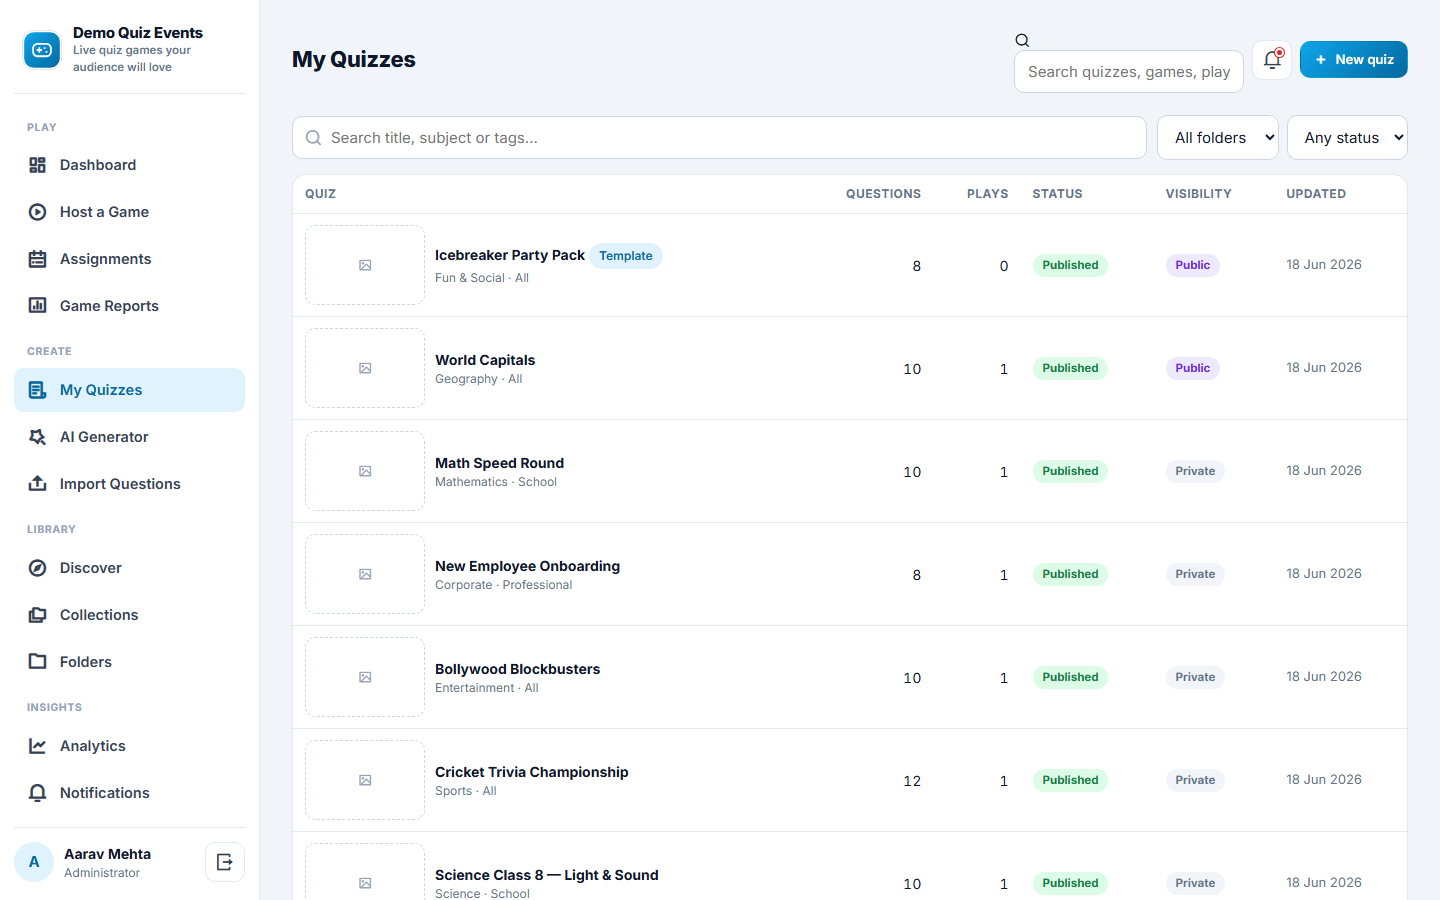Click the World Capitals thumbnail
1440x900 pixels.
[x=365, y=368]
